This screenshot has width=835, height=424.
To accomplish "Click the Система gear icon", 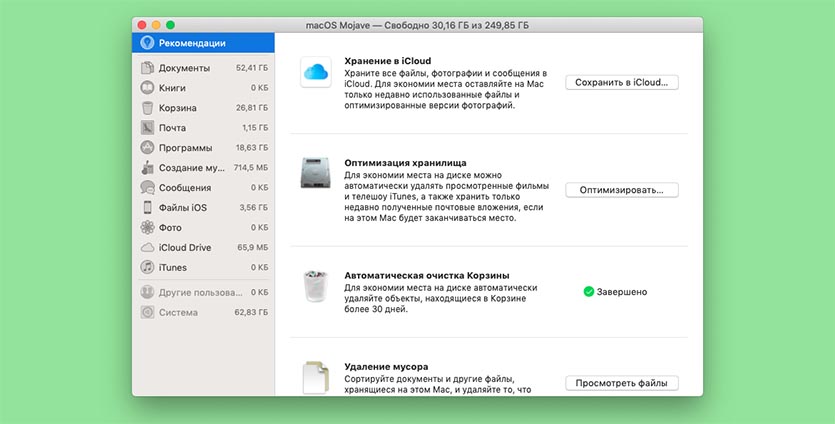I will [147, 313].
